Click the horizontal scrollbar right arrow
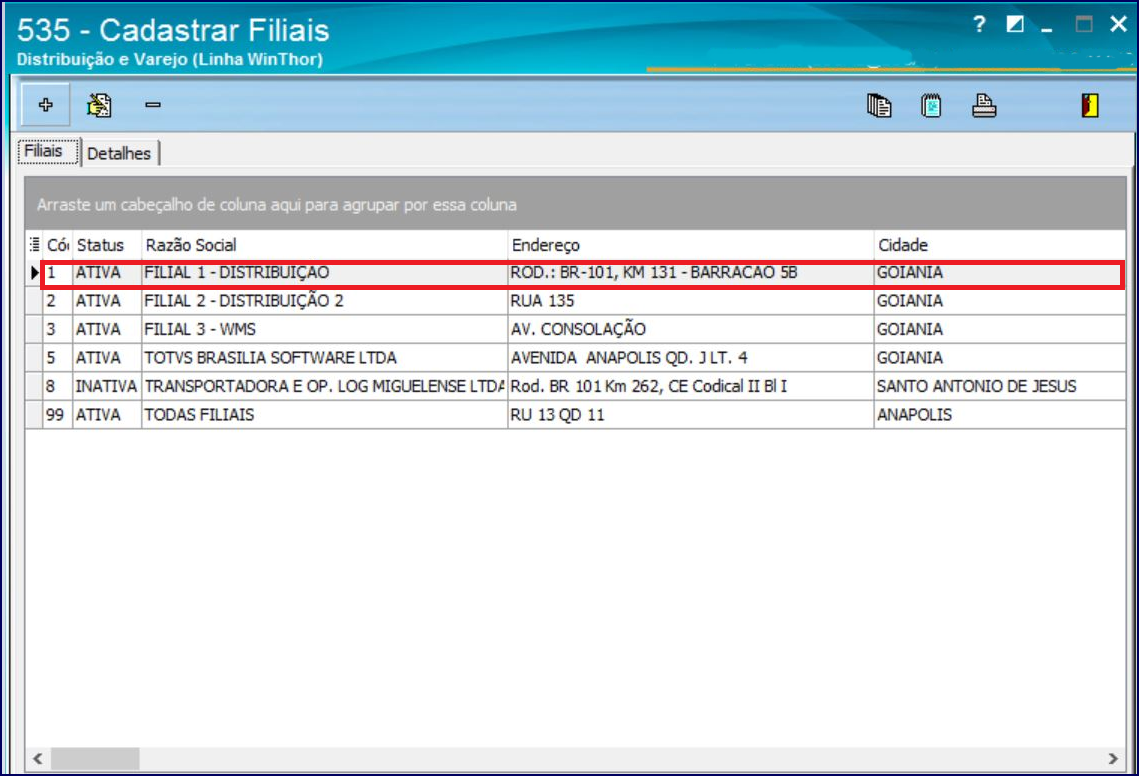 coord(1113,759)
